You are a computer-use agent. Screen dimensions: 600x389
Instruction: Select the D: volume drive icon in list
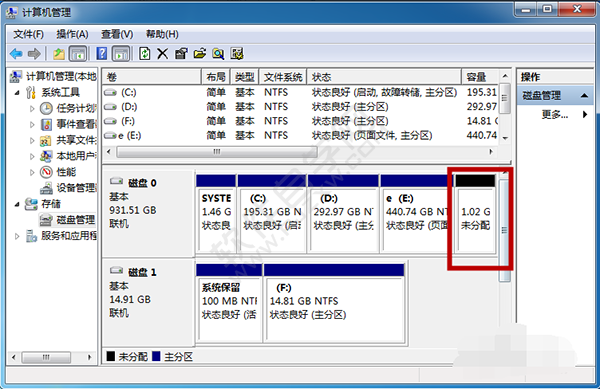(x=110, y=107)
